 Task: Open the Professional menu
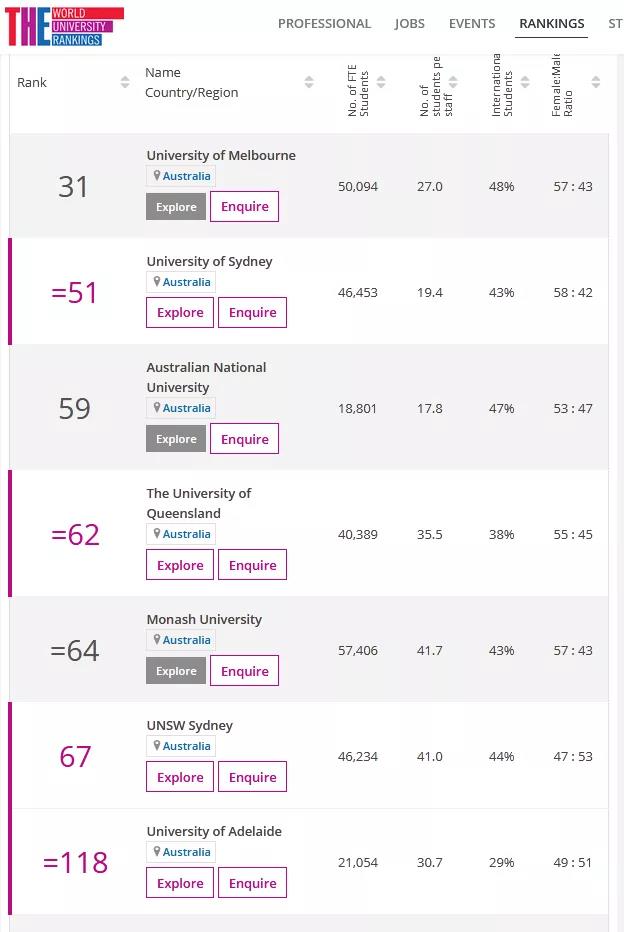[x=324, y=24]
